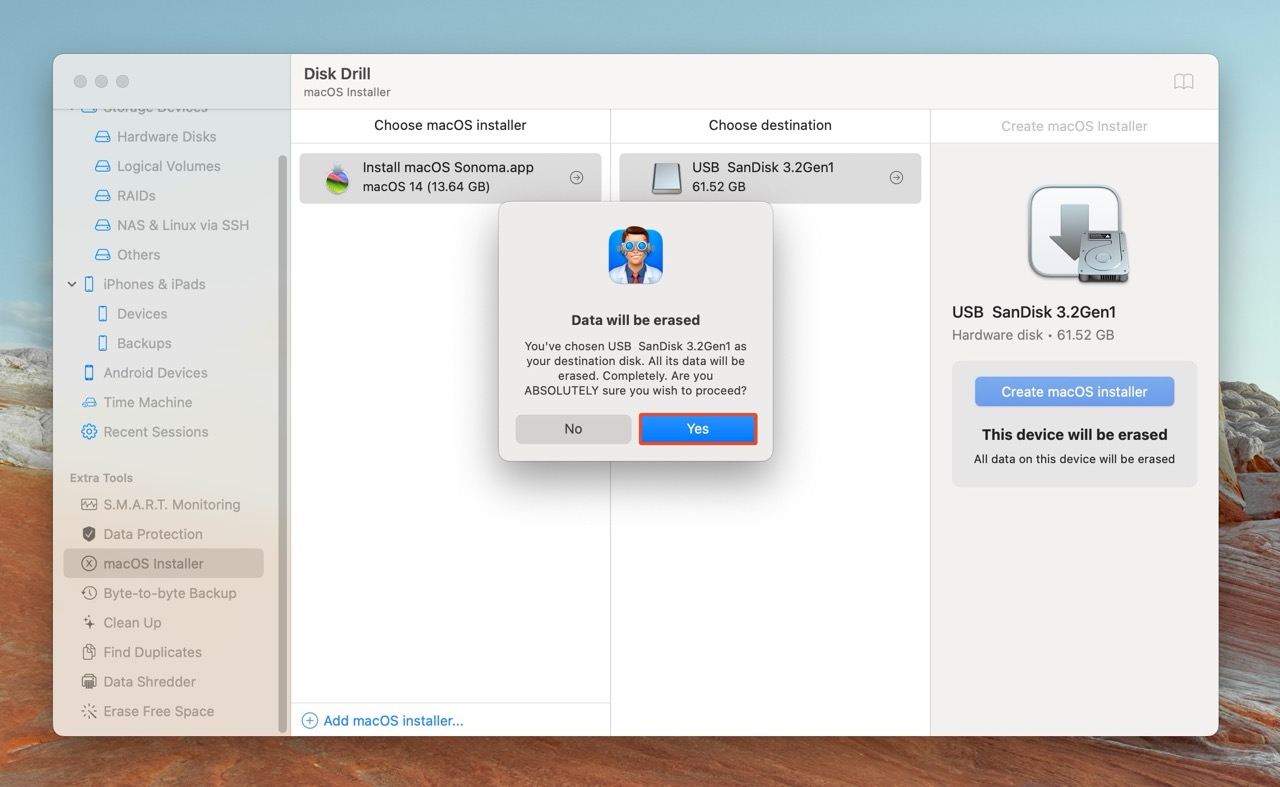Image resolution: width=1280 pixels, height=787 pixels.
Task: Click the NAS & Linux icon
Action: click(x=102, y=225)
